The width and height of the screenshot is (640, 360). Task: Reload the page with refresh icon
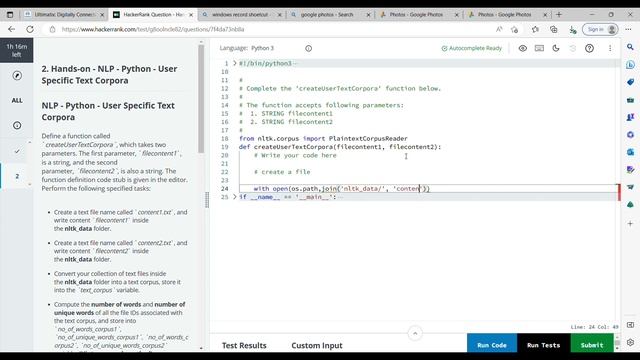[x=30, y=29]
